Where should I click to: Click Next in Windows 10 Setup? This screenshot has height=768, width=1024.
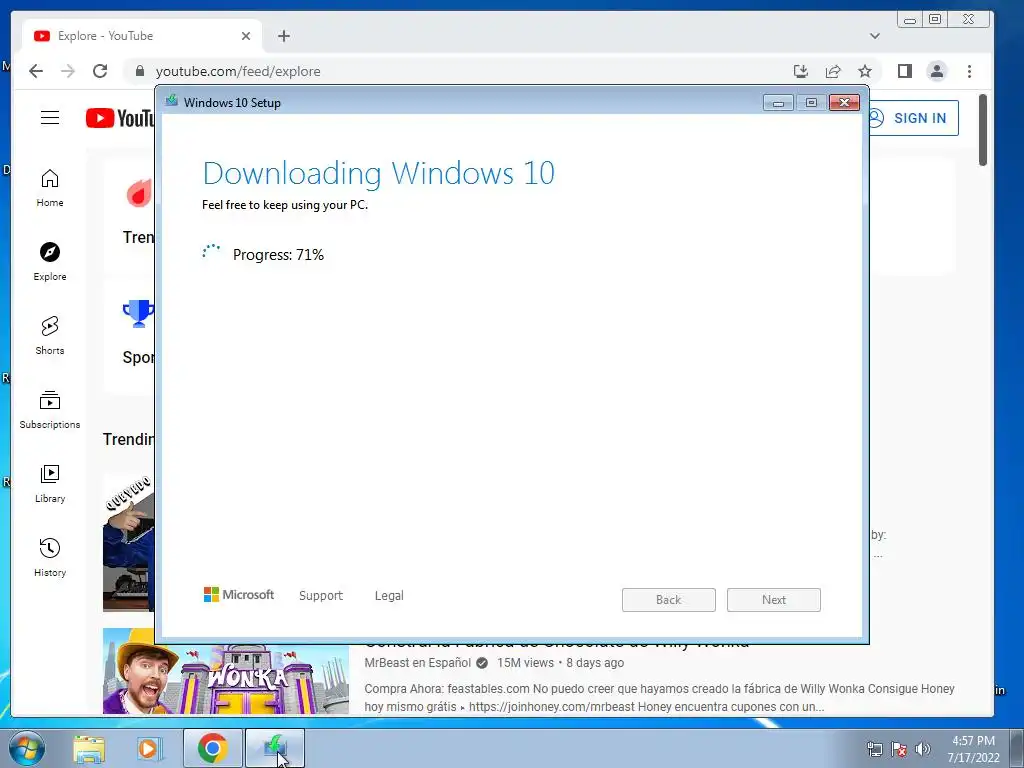[x=774, y=600]
